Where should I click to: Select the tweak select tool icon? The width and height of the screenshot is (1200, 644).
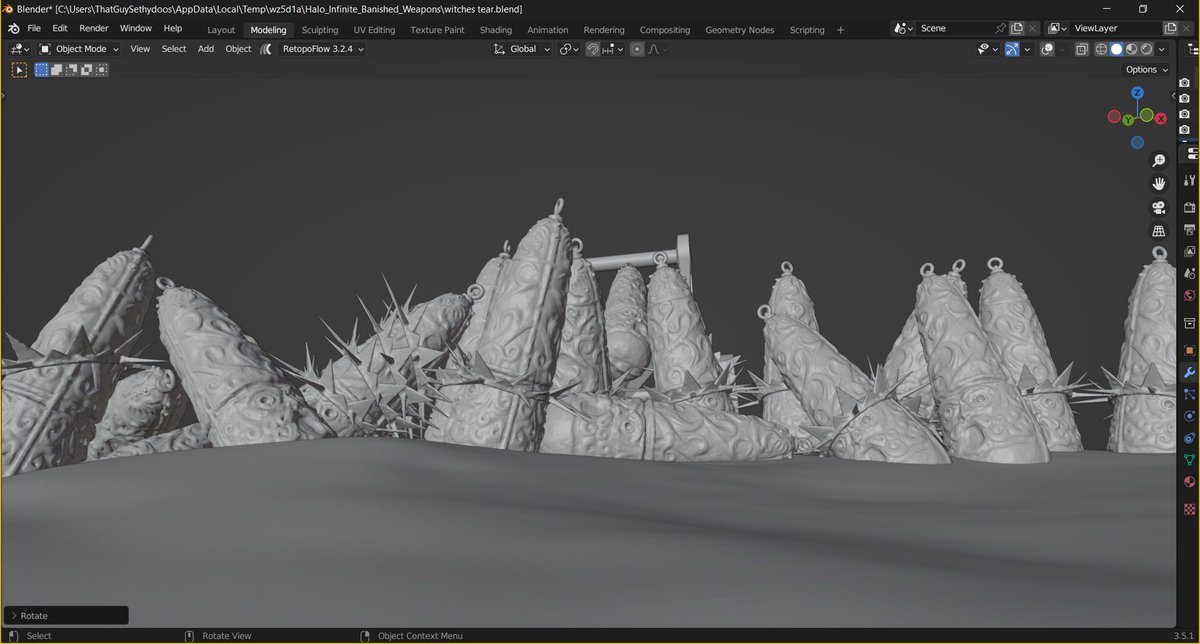tap(19, 70)
